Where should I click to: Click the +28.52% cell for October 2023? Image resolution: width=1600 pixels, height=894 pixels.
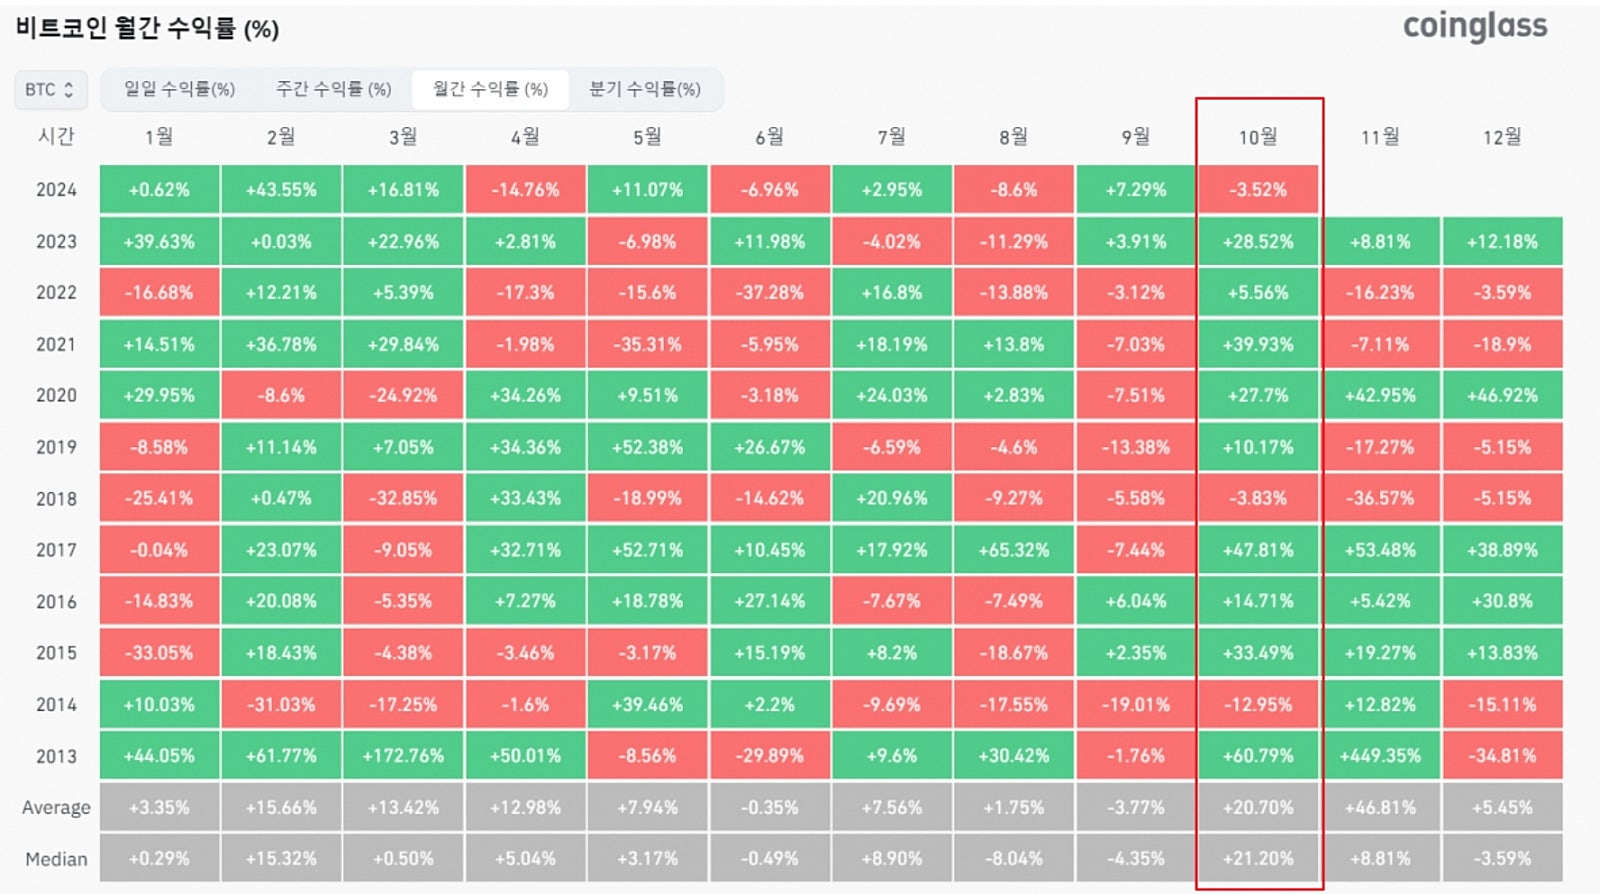[x=1258, y=241]
